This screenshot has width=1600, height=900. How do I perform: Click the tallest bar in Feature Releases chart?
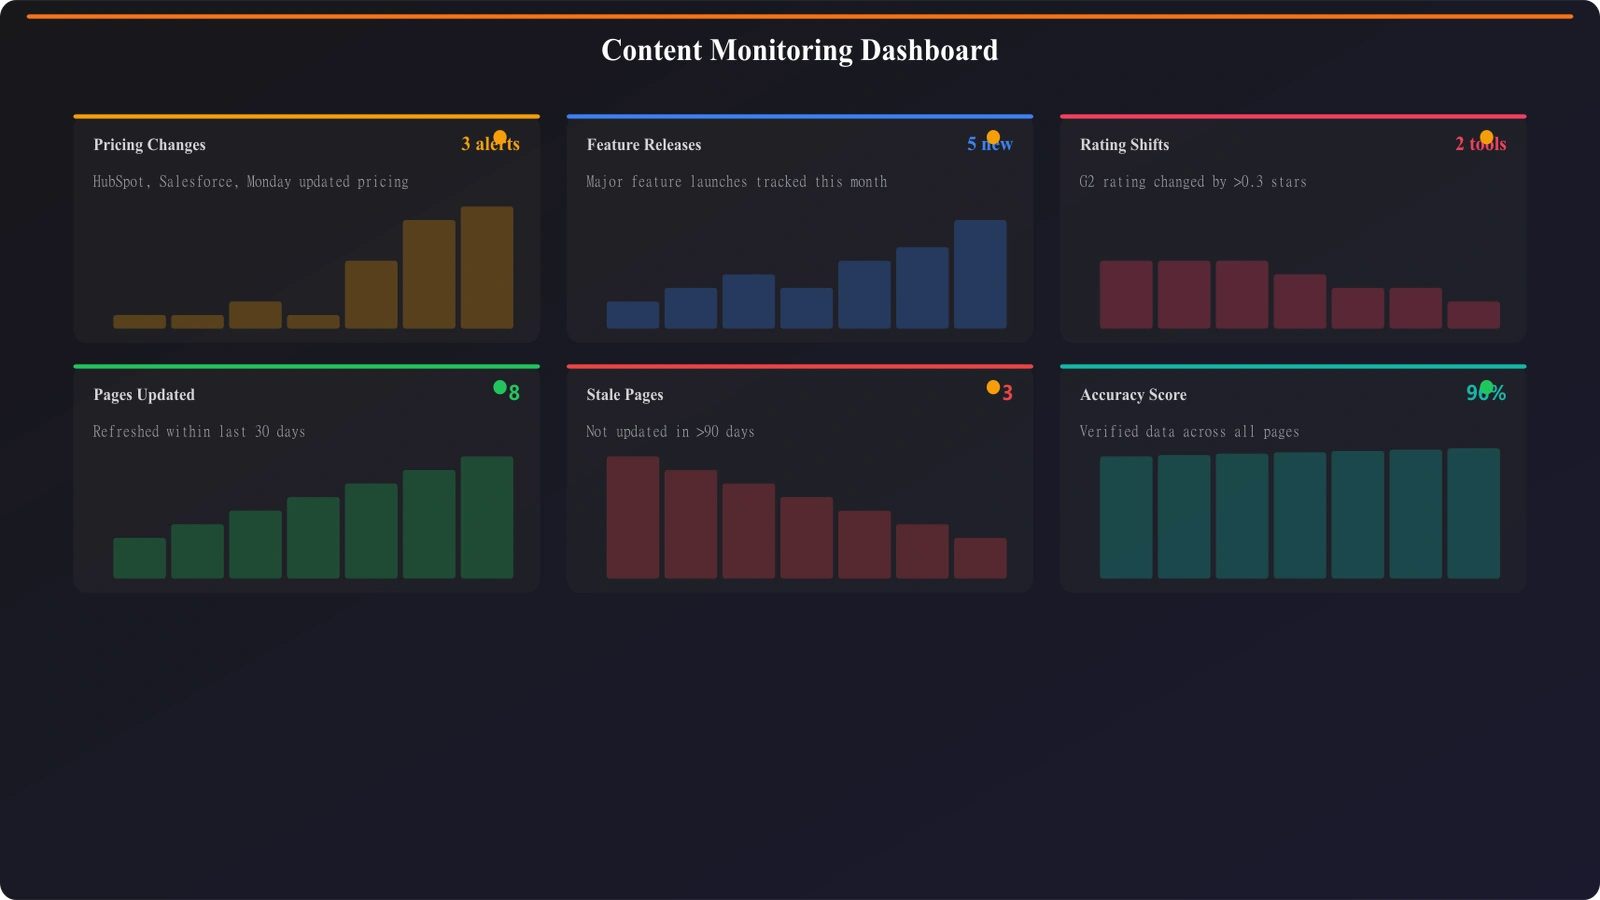click(981, 275)
